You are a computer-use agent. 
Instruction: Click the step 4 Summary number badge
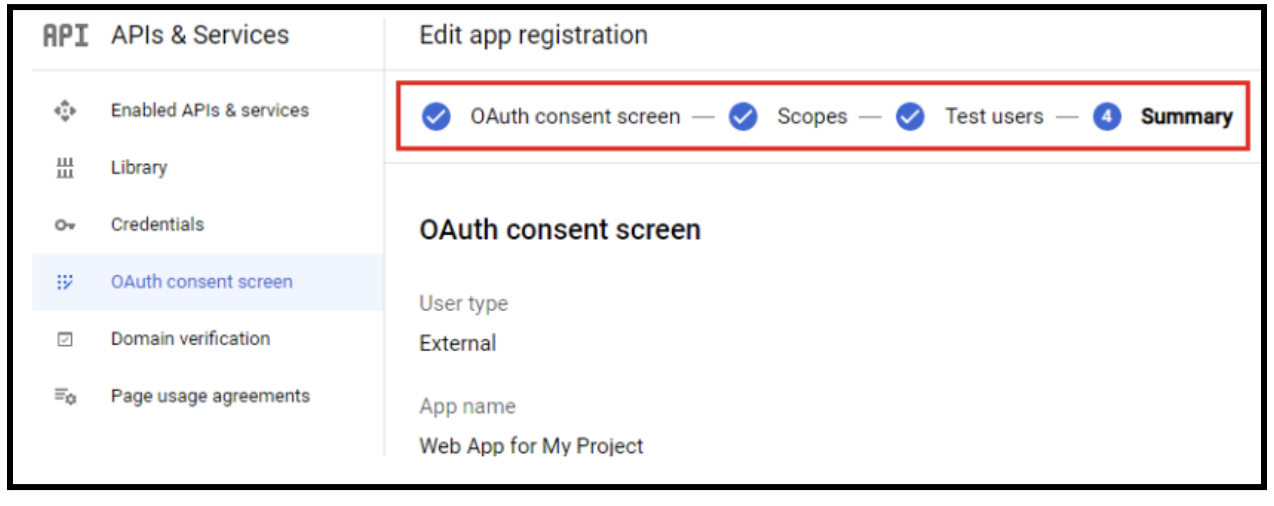point(1107,117)
